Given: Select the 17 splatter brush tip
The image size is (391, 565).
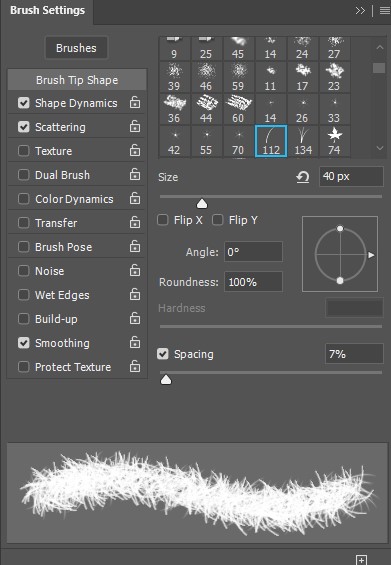Looking at the screenshot, I should (303, 77).
